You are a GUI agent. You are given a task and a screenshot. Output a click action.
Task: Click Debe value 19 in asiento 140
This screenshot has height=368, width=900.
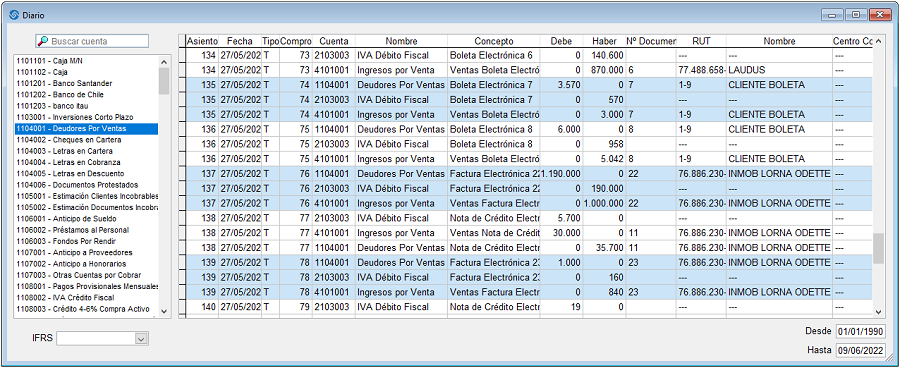tap(561, 307)
